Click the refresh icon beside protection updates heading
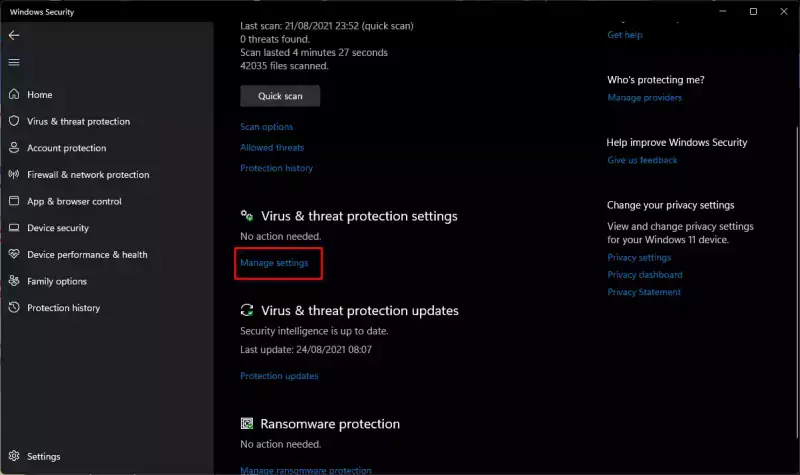The image size is (800, 475). point(247,310)
